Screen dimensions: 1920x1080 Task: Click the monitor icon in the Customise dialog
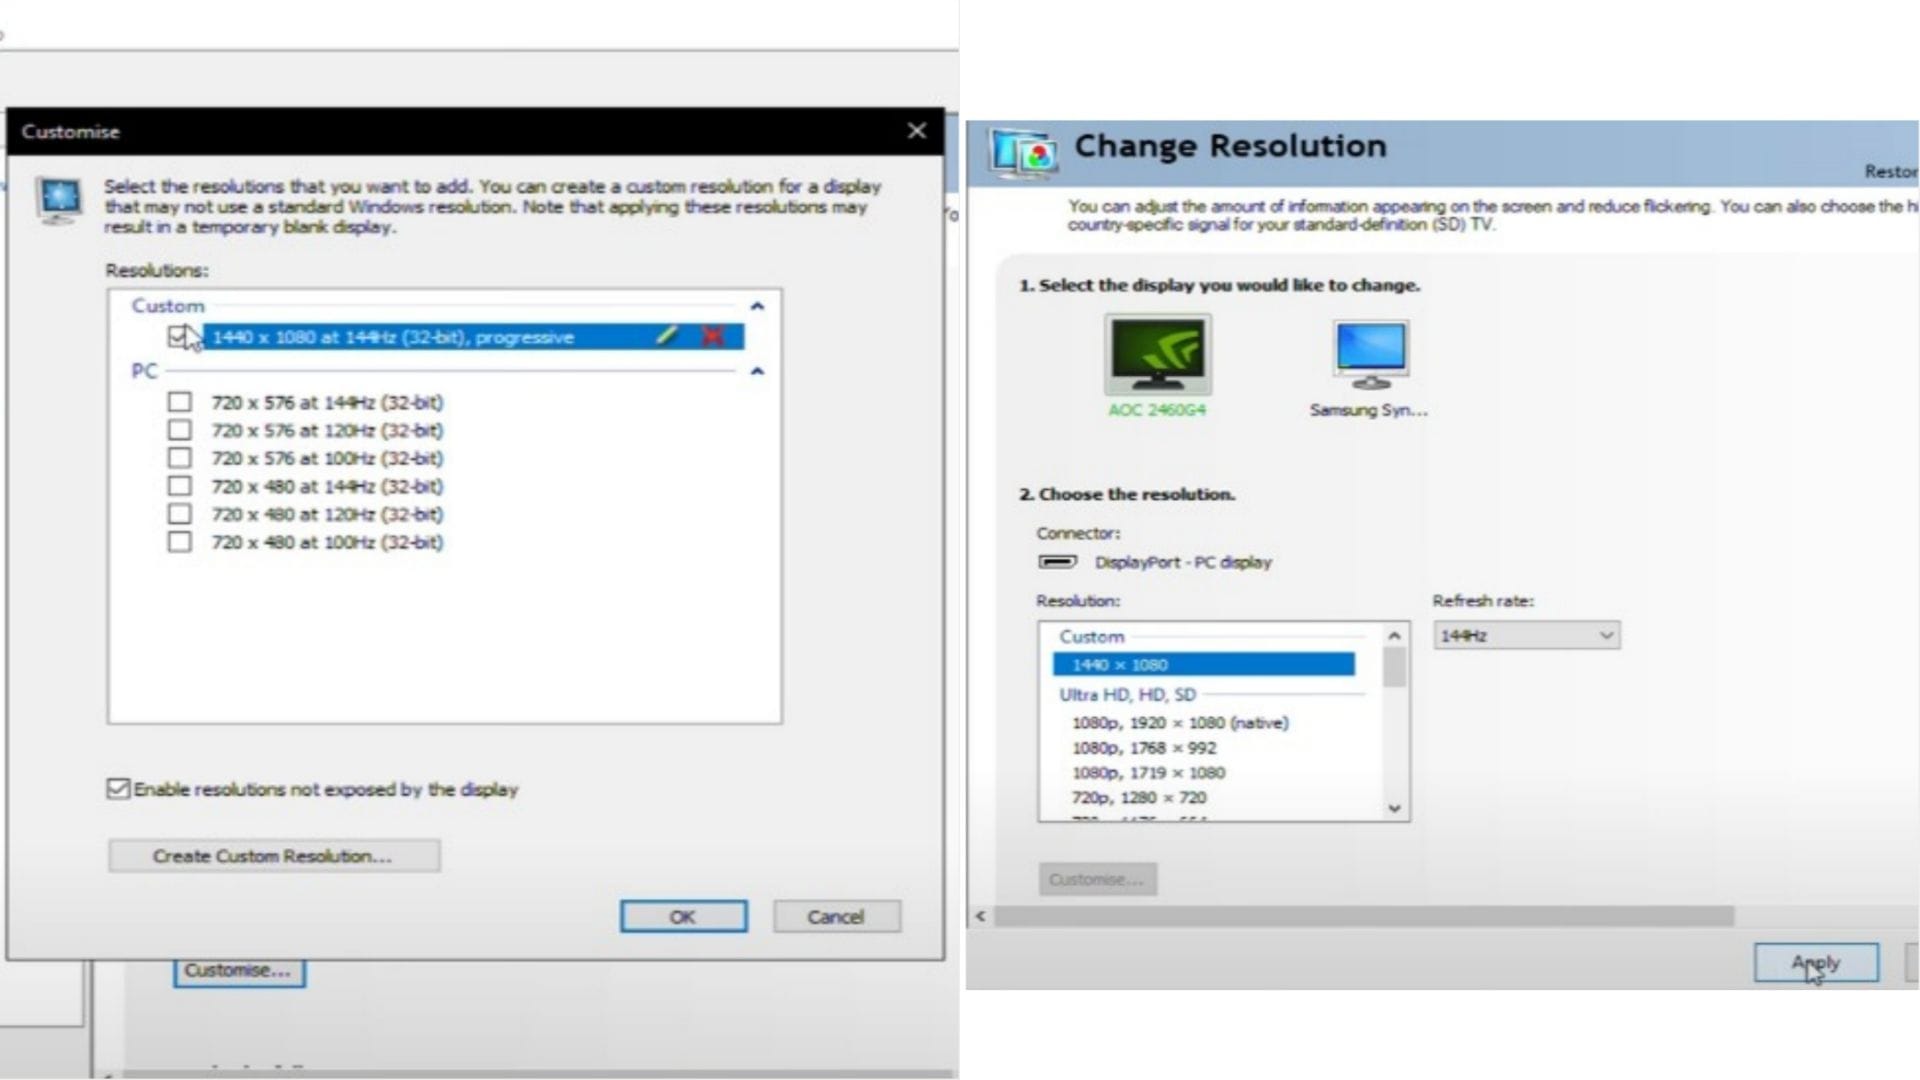pyautogui.click(x=58, y=197)
